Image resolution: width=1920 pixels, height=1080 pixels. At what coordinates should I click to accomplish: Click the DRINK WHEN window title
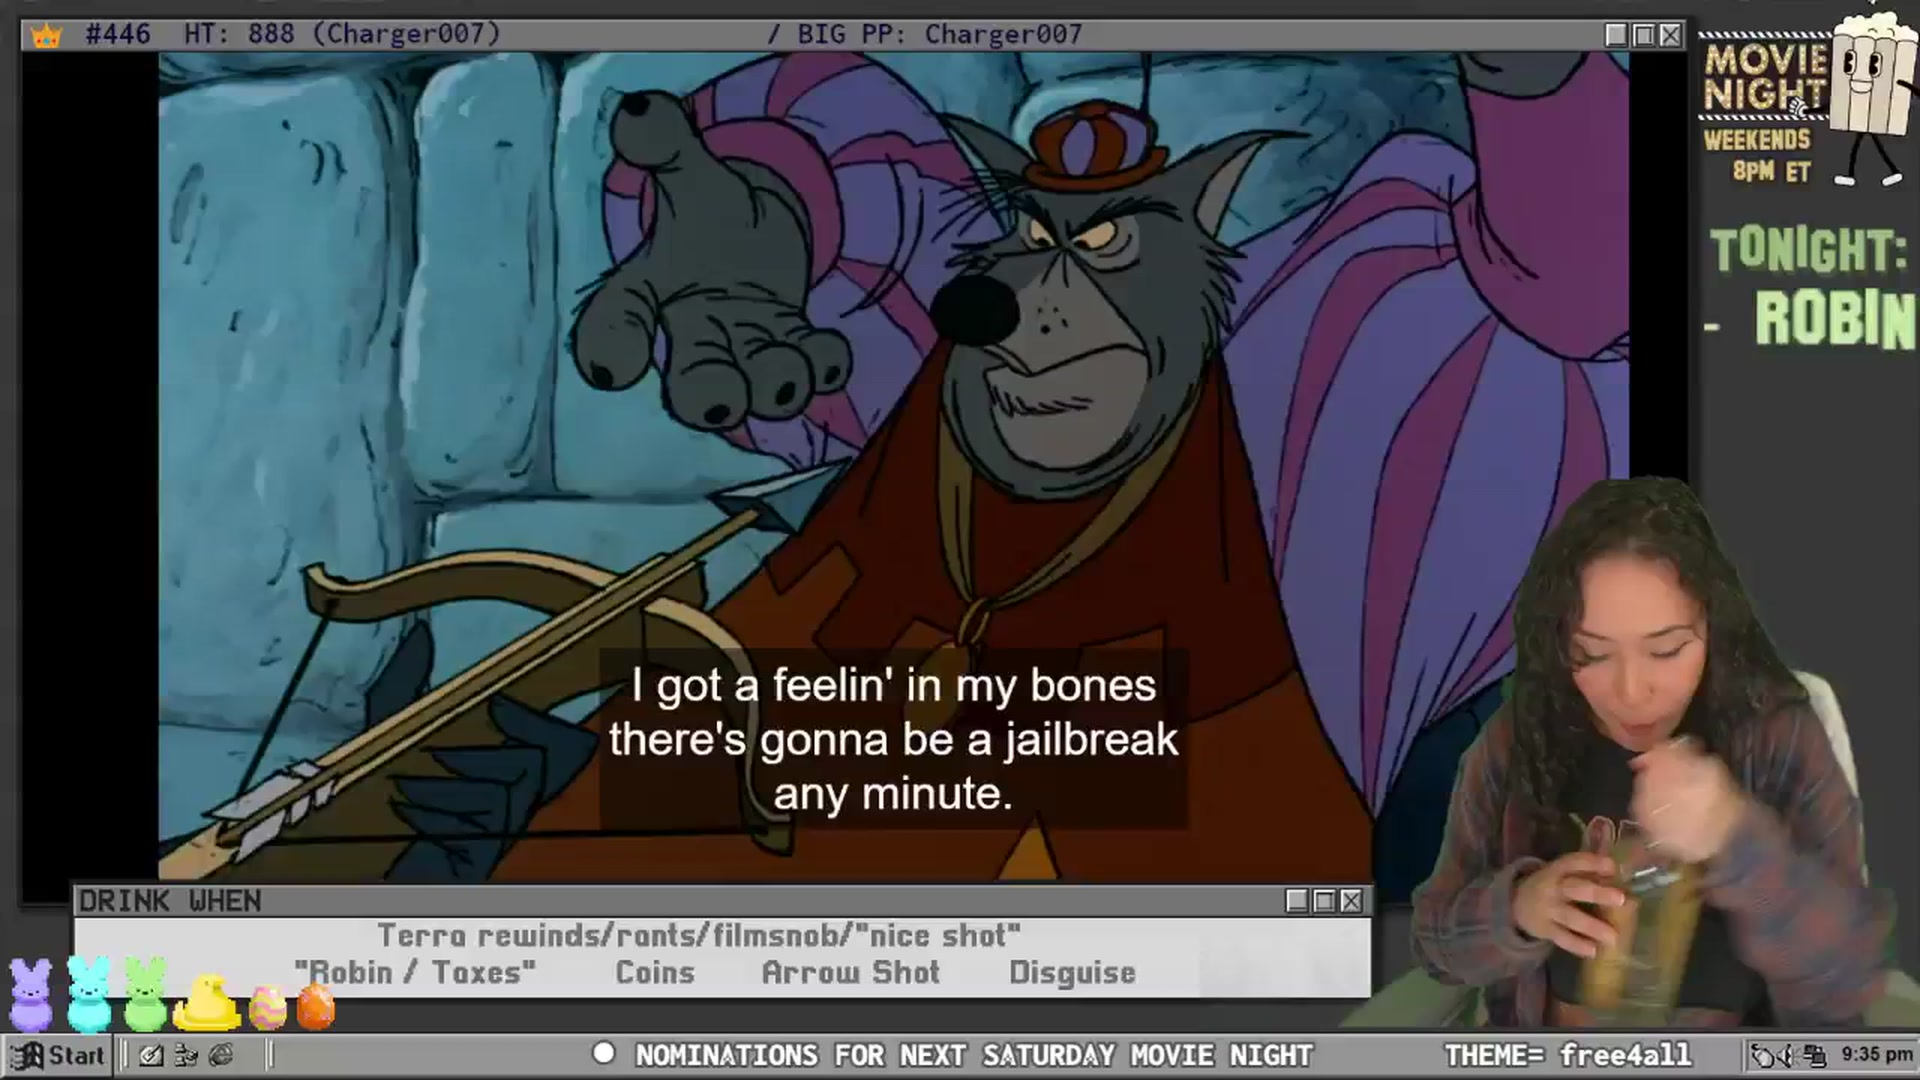pyautogui.click(x=170, y=901)
